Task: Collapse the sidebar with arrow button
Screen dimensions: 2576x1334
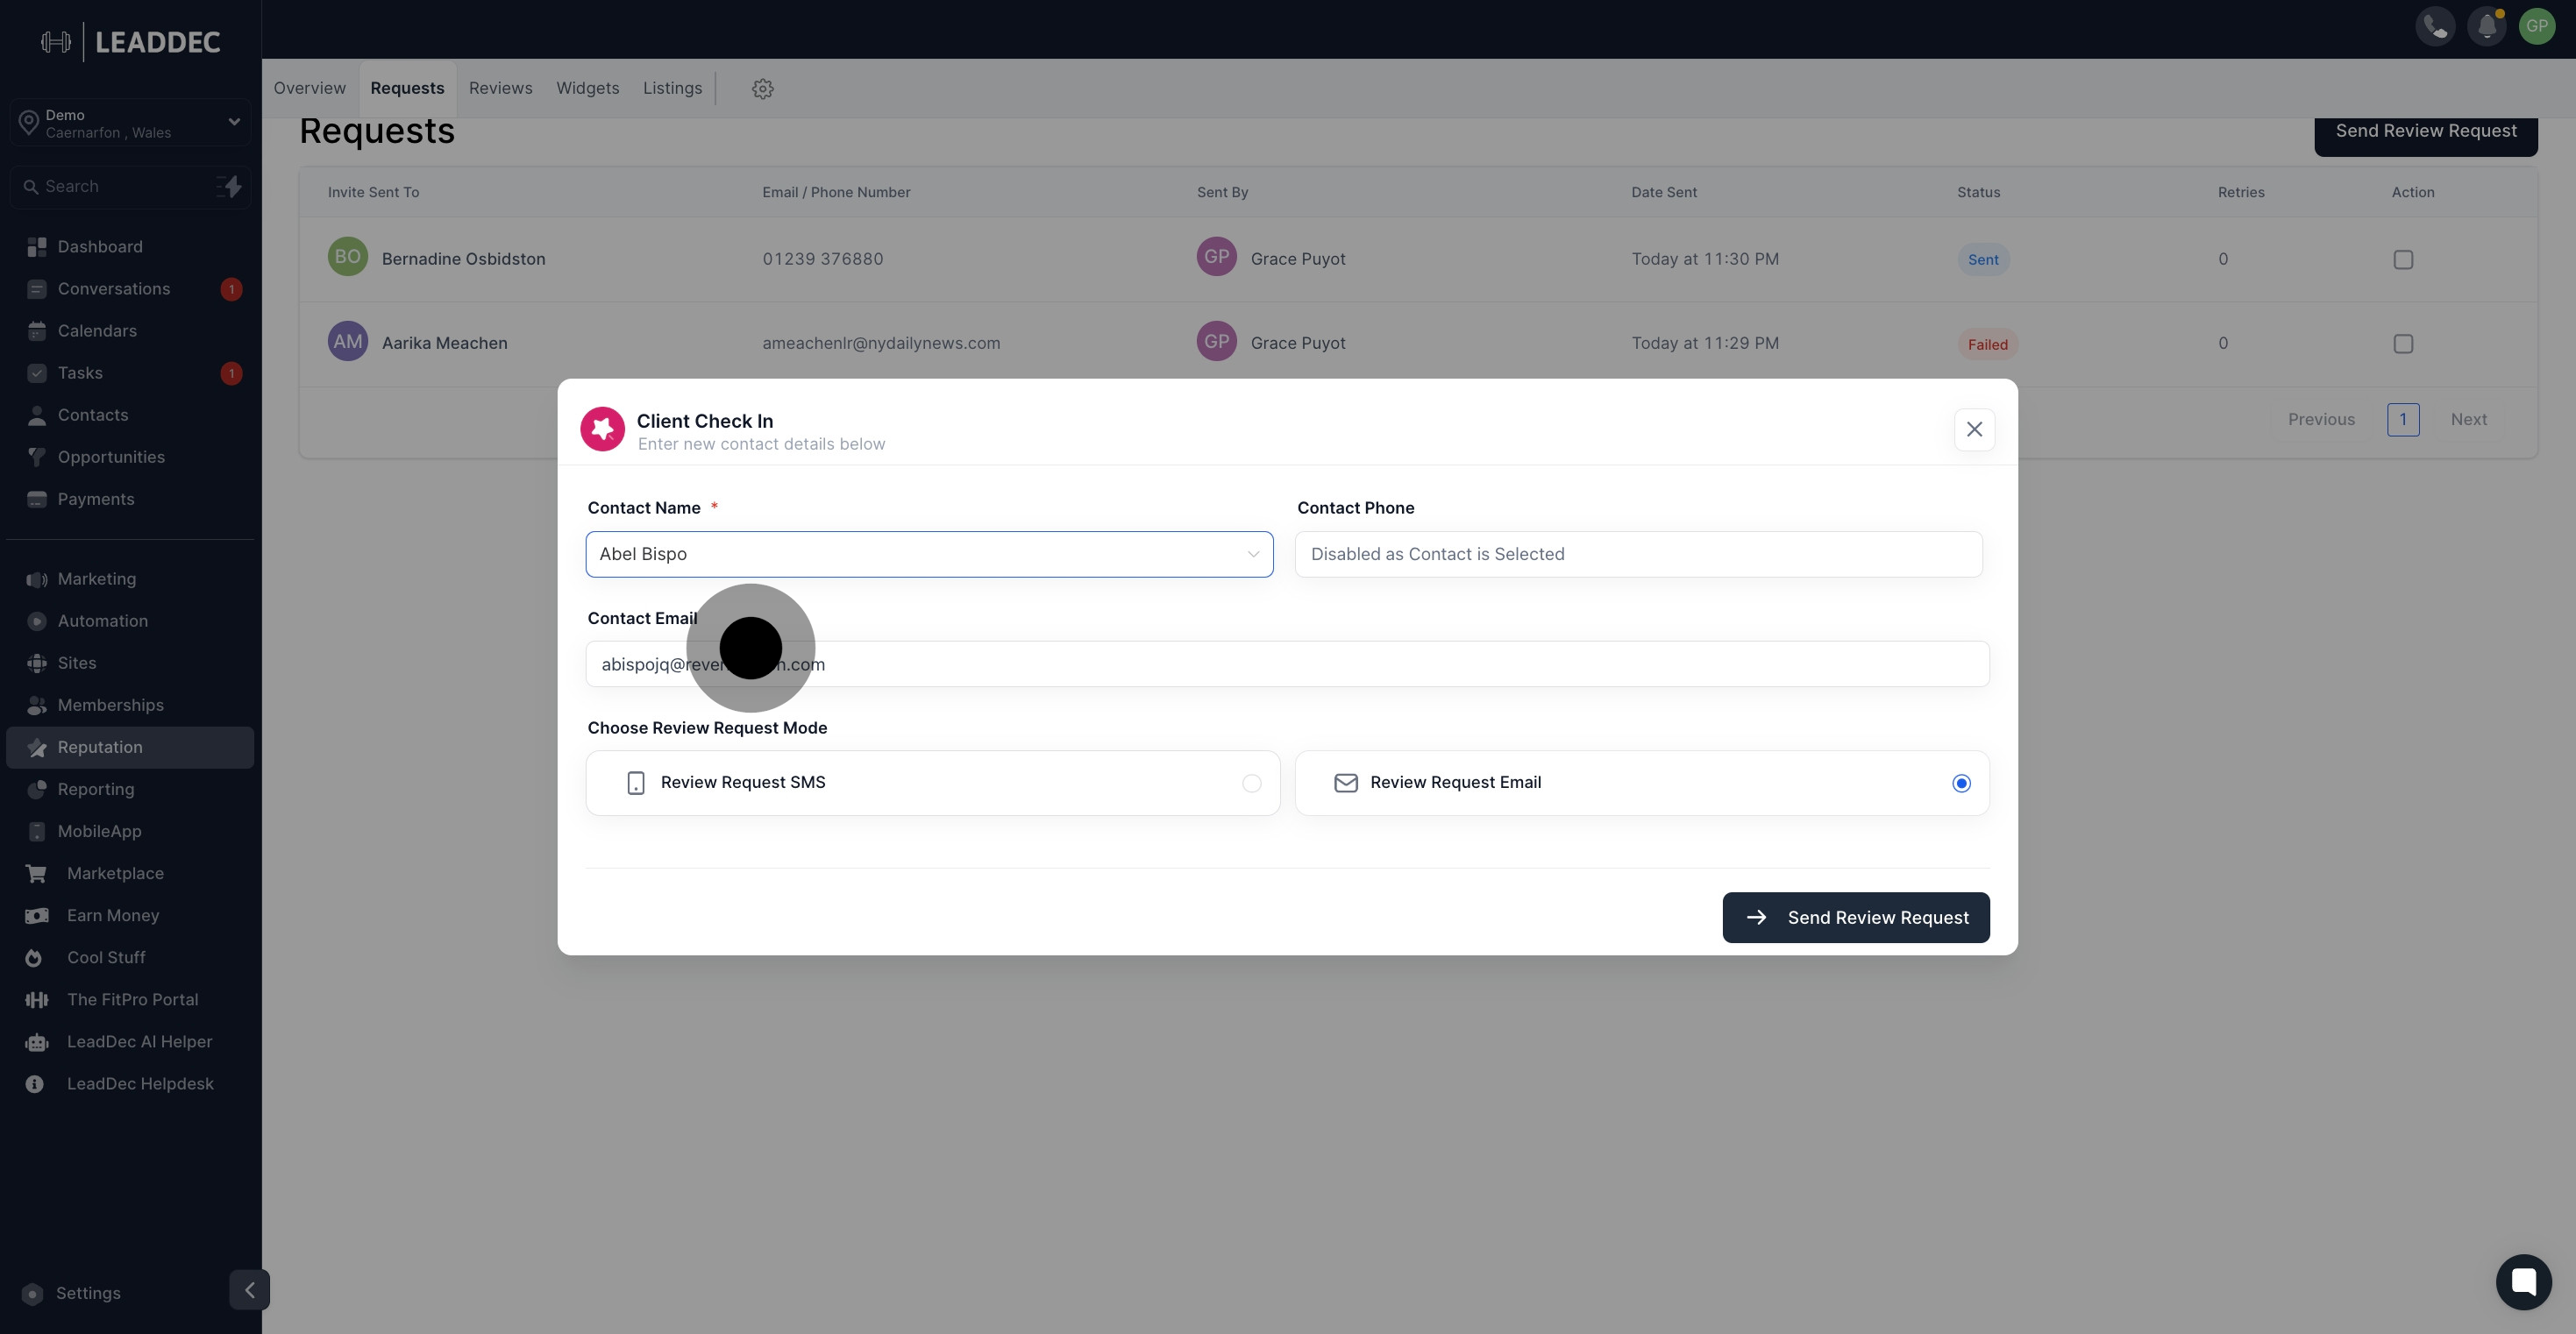Action: coord(249,1289)
